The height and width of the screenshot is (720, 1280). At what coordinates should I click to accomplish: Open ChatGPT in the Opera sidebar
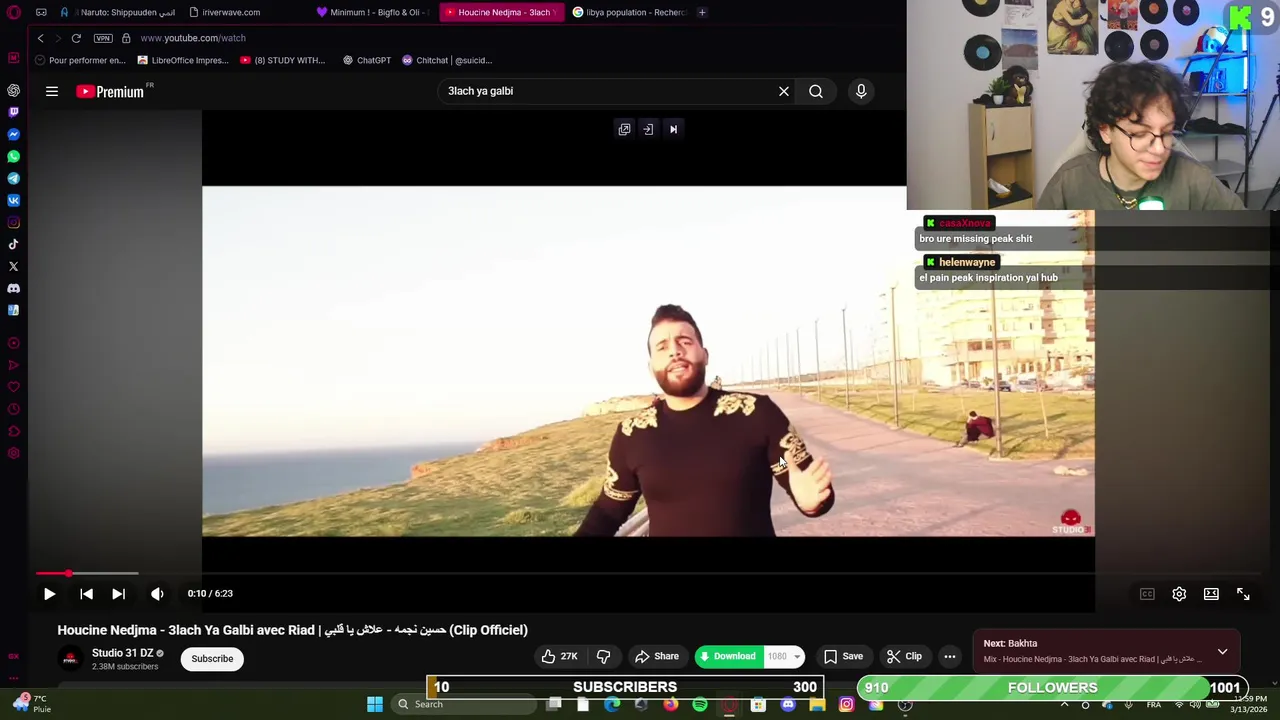[x=13, y=90]
